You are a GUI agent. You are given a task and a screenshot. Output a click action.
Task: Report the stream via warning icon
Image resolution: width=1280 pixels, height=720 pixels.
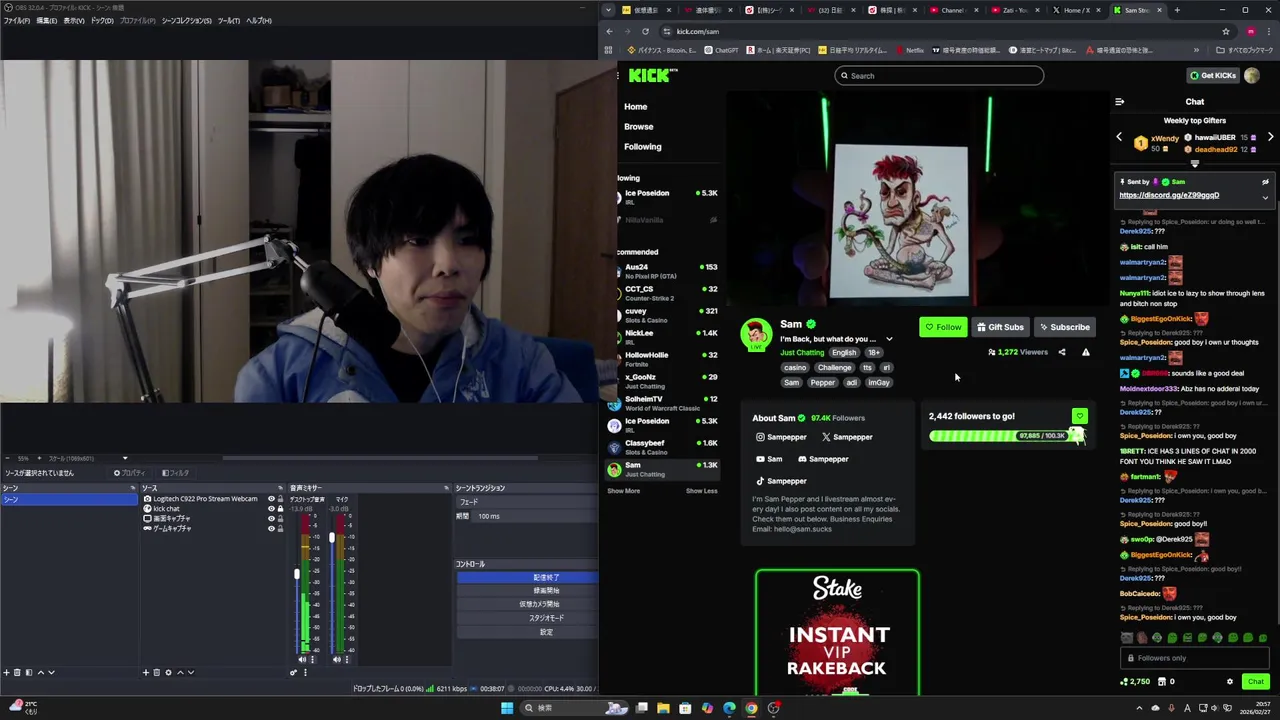[1085, 352]
